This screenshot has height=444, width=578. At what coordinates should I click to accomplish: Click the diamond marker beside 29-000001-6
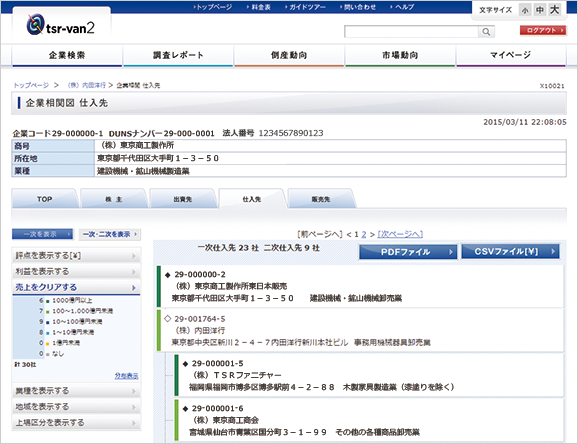[x=185, y=409]
